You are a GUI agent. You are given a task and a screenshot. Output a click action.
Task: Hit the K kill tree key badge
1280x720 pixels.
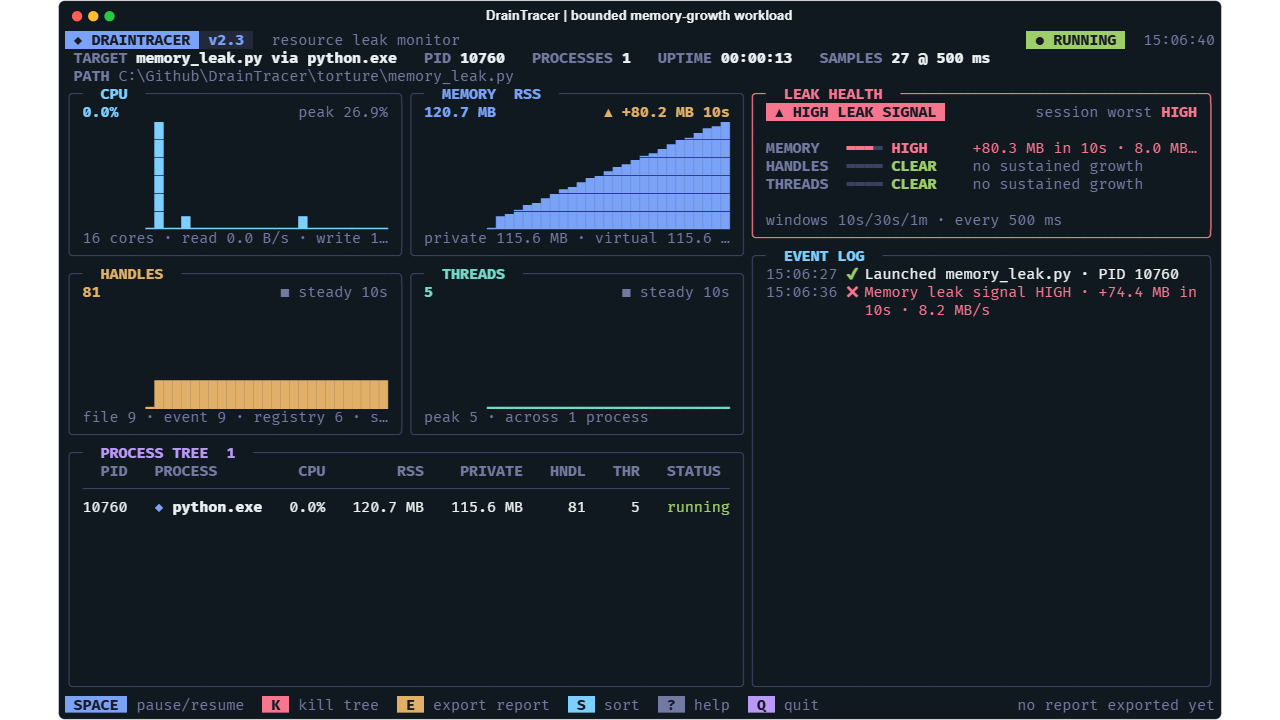click(275, 705)
